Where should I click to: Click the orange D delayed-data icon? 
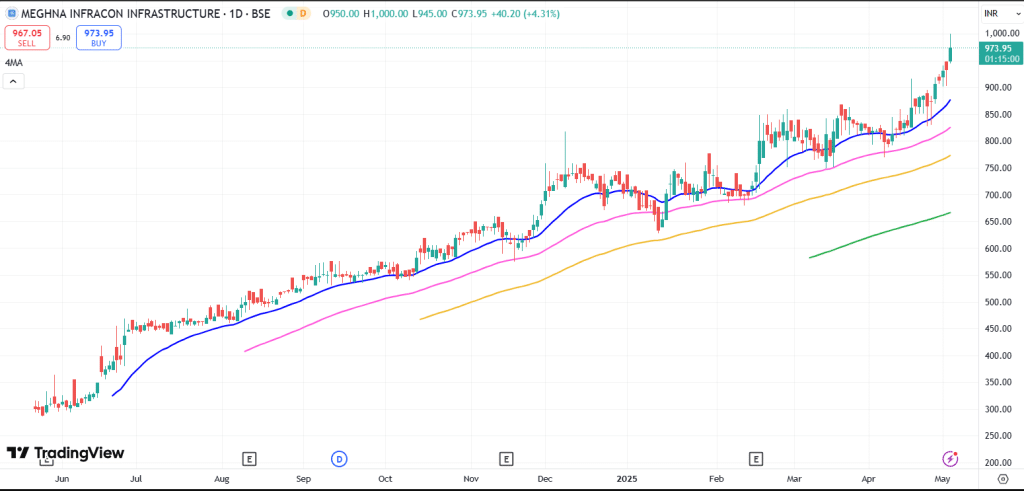[304, 14]
